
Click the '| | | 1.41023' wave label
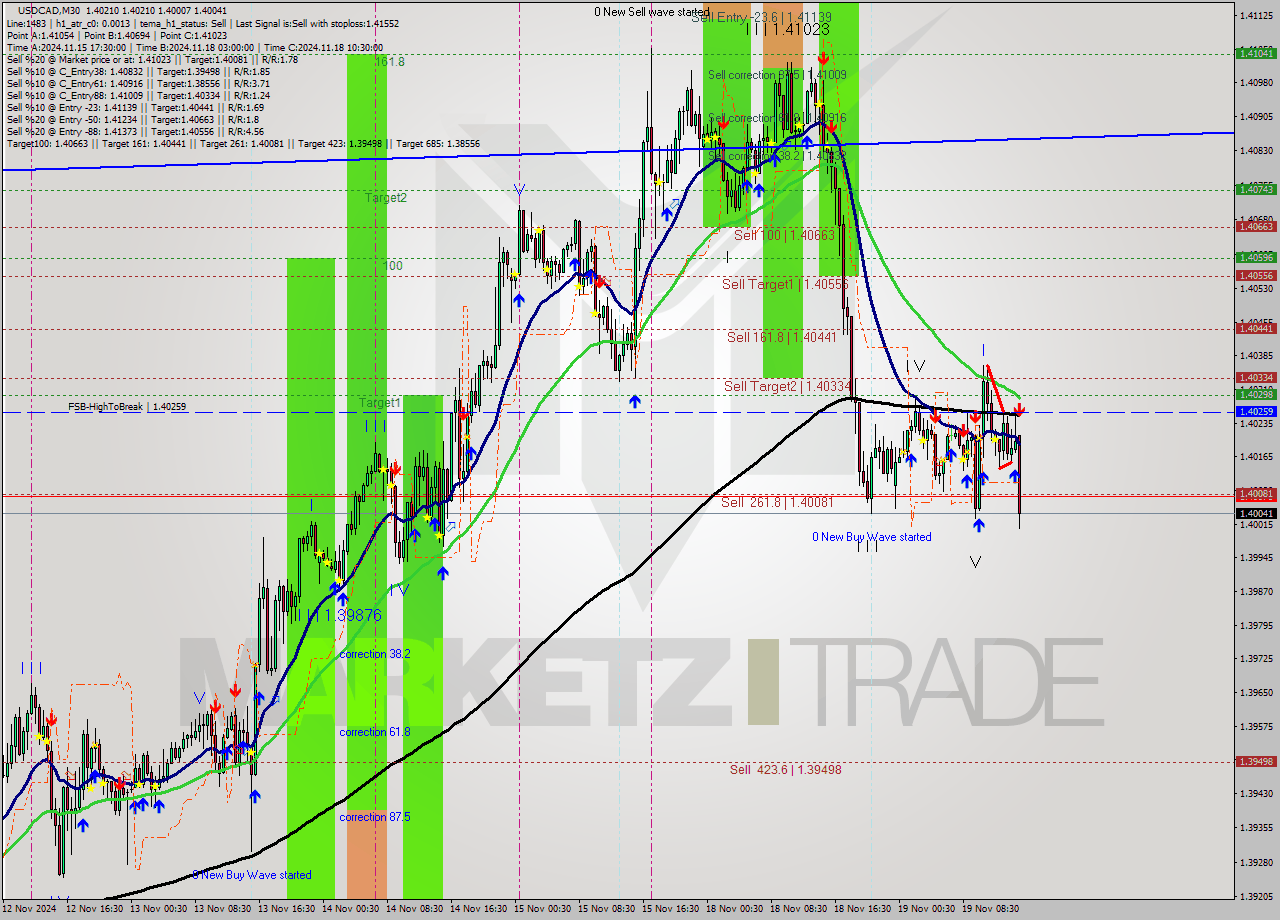pyautogui.click(x=786, y=29)
